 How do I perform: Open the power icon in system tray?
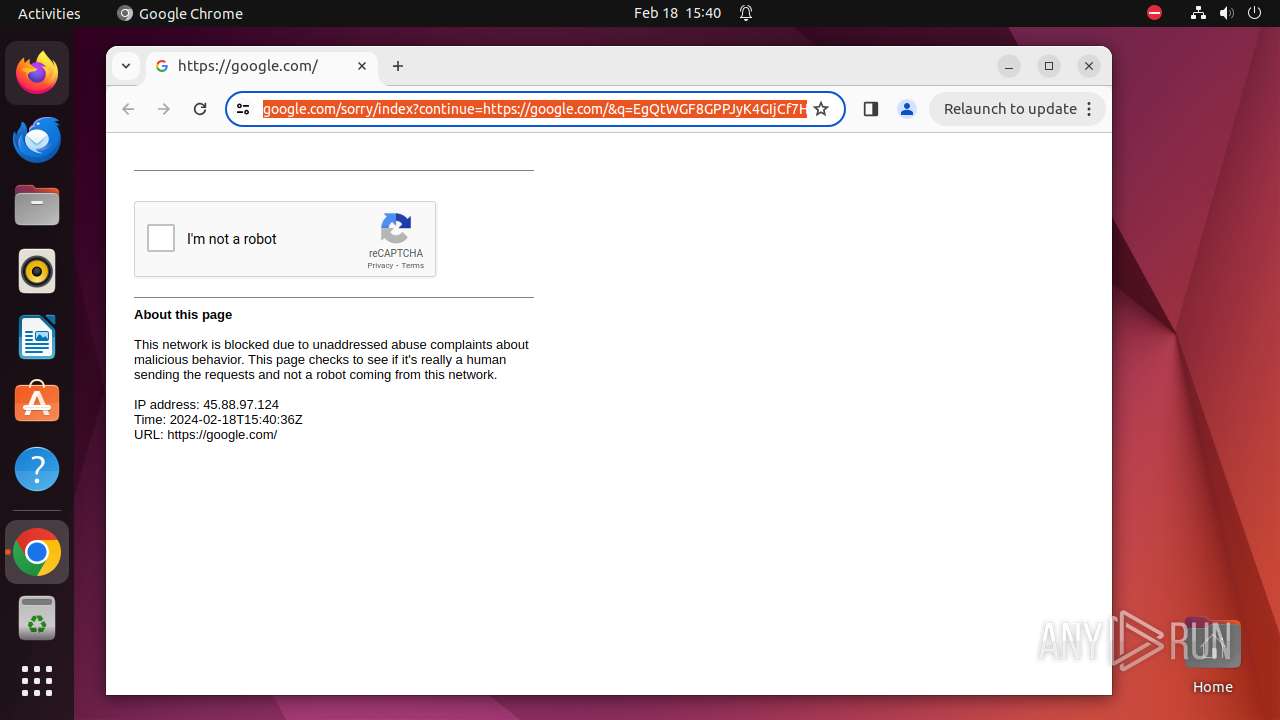[x=1254, y=13]
